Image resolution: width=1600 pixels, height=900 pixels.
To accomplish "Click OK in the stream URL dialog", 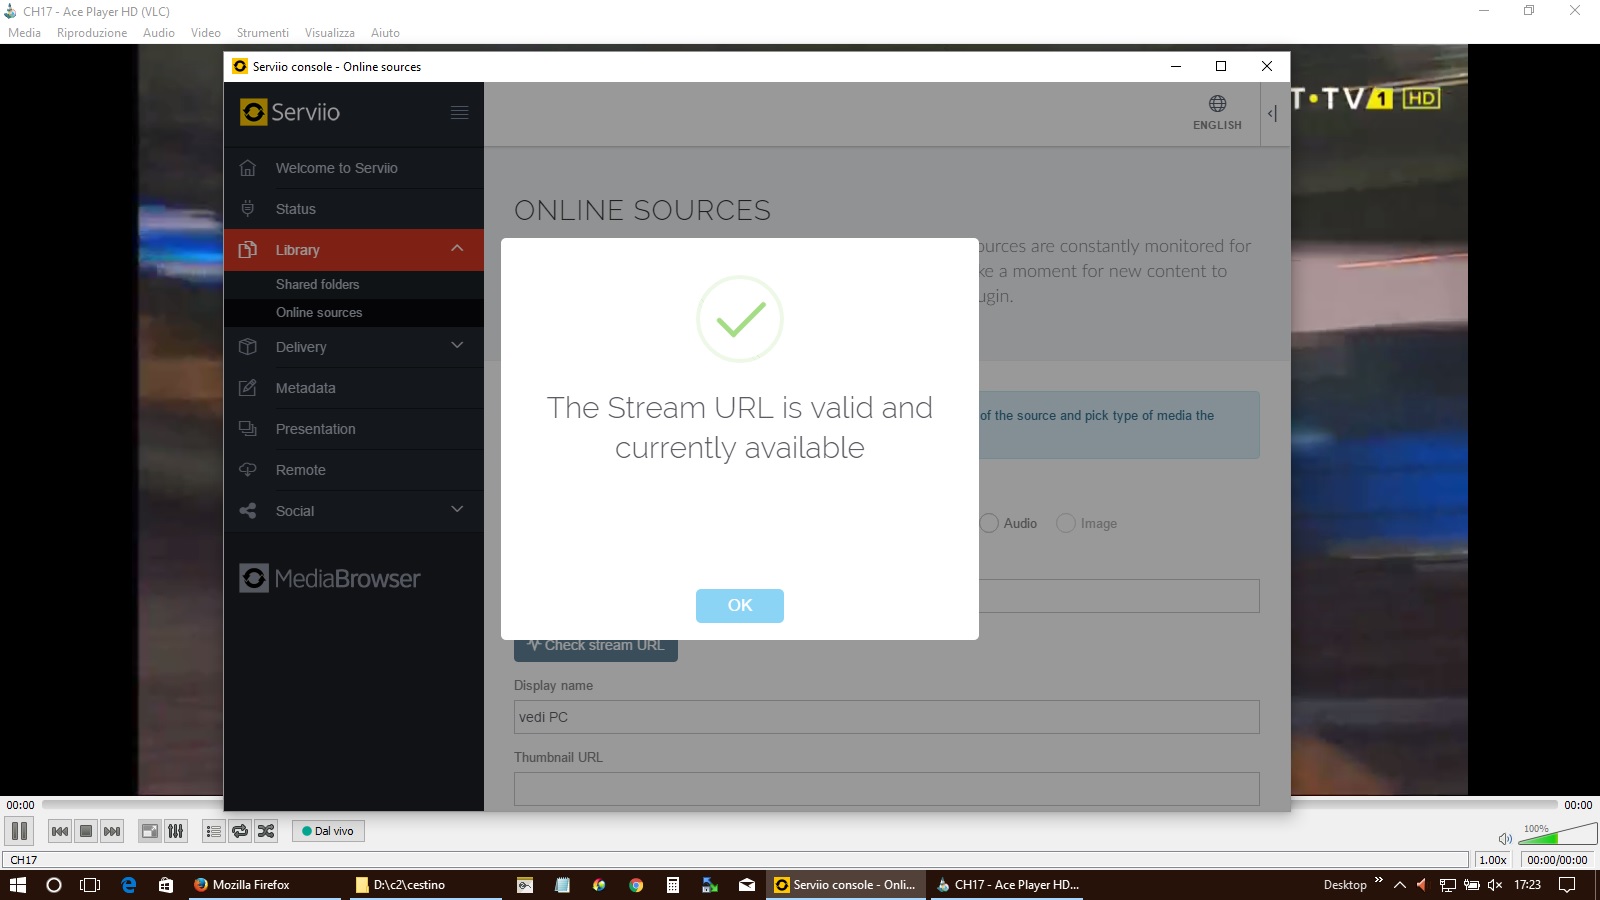I will (739, 605).
